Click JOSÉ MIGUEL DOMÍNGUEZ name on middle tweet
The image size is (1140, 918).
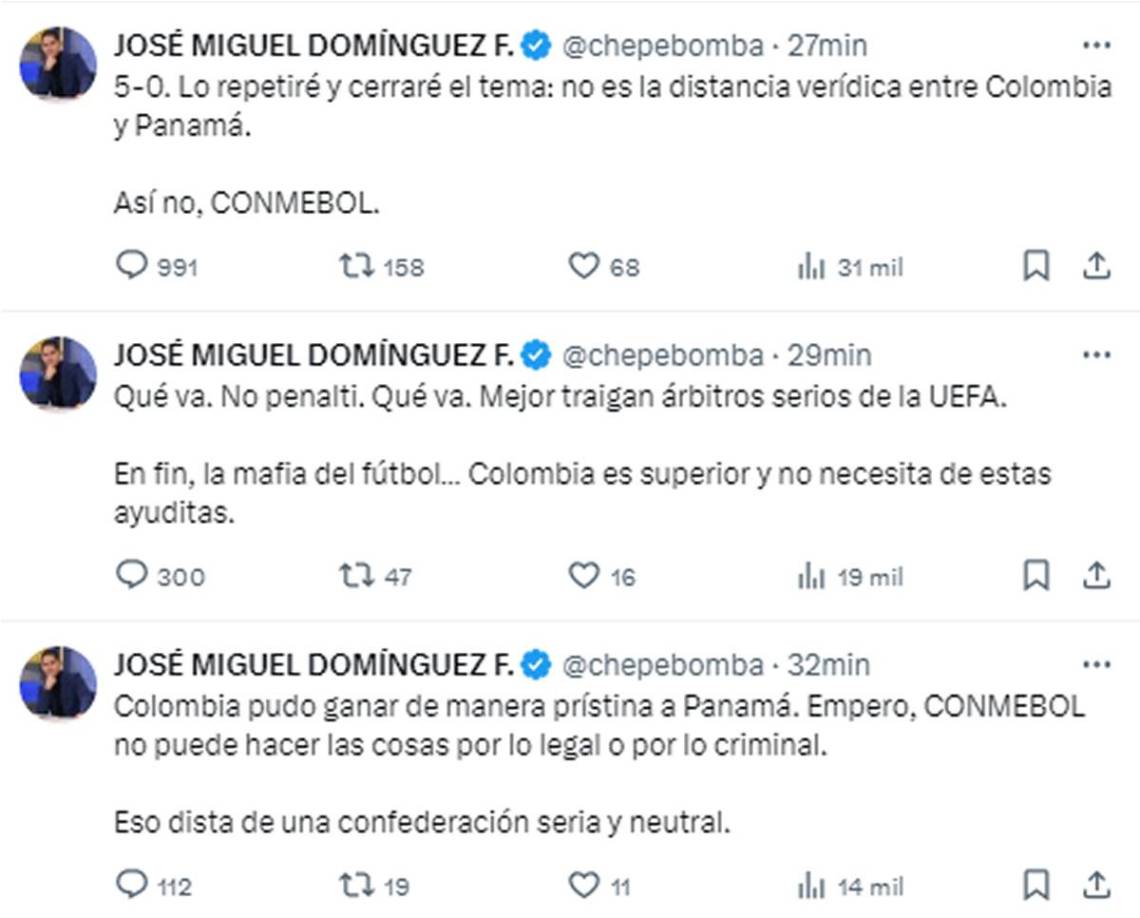[x=316, y=352]
